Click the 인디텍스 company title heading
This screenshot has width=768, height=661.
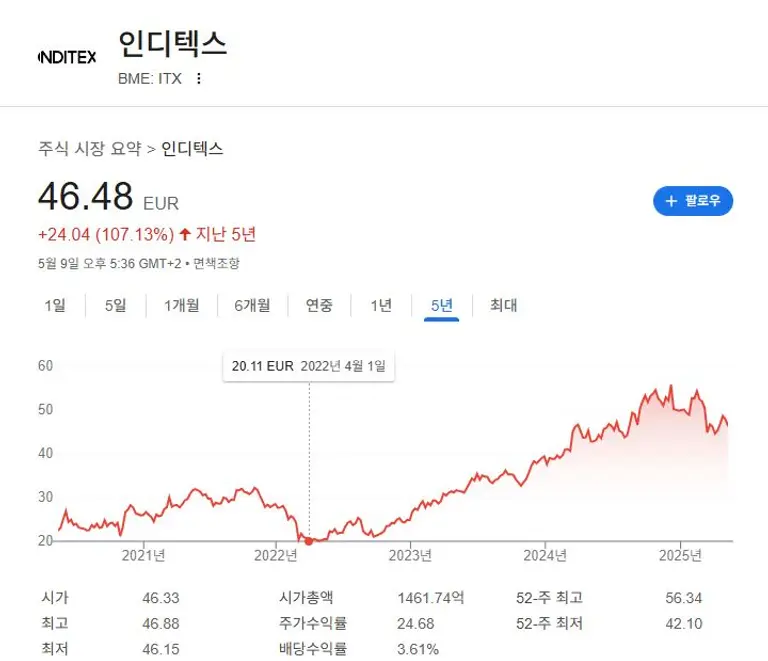pos(172,43)
